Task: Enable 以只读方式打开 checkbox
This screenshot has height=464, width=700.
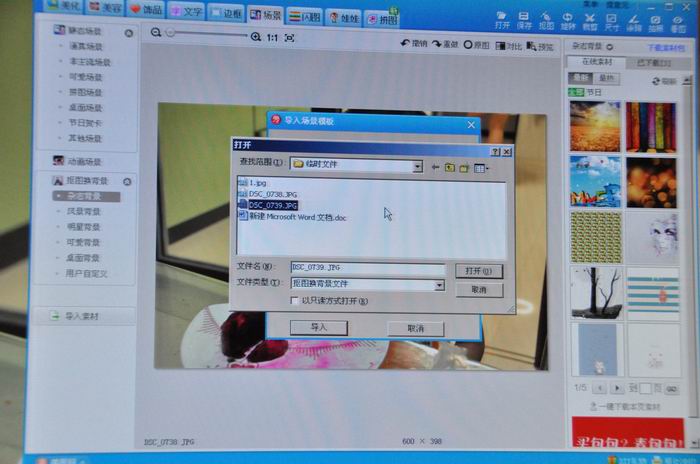Action: tap(293, 300)
